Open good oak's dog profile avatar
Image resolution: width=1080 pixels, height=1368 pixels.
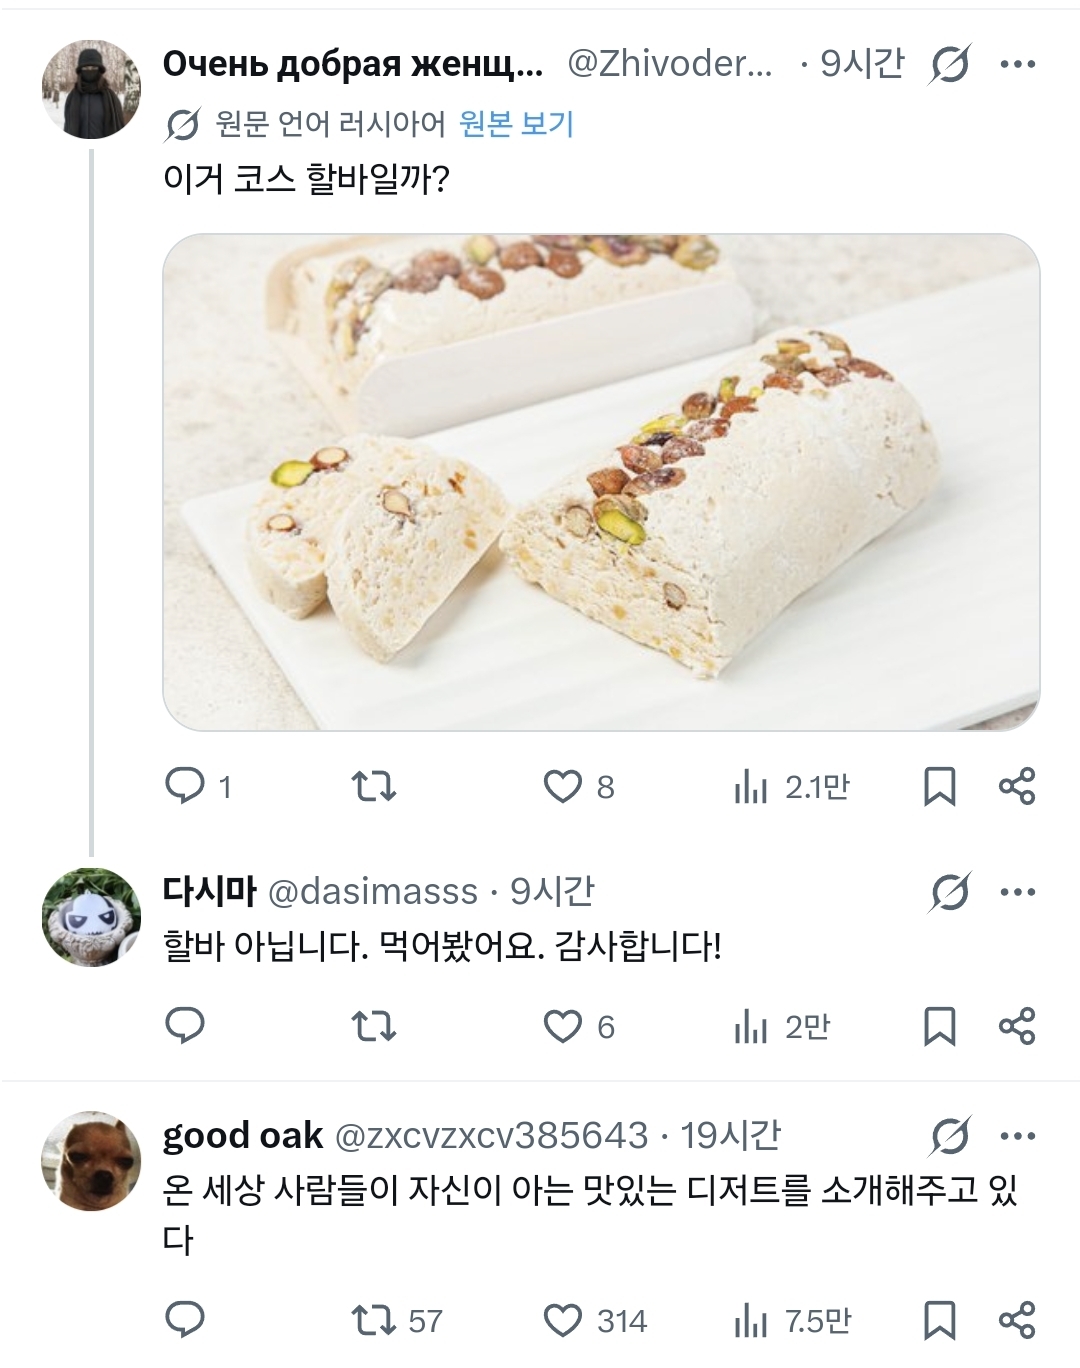coord(91,1160)
